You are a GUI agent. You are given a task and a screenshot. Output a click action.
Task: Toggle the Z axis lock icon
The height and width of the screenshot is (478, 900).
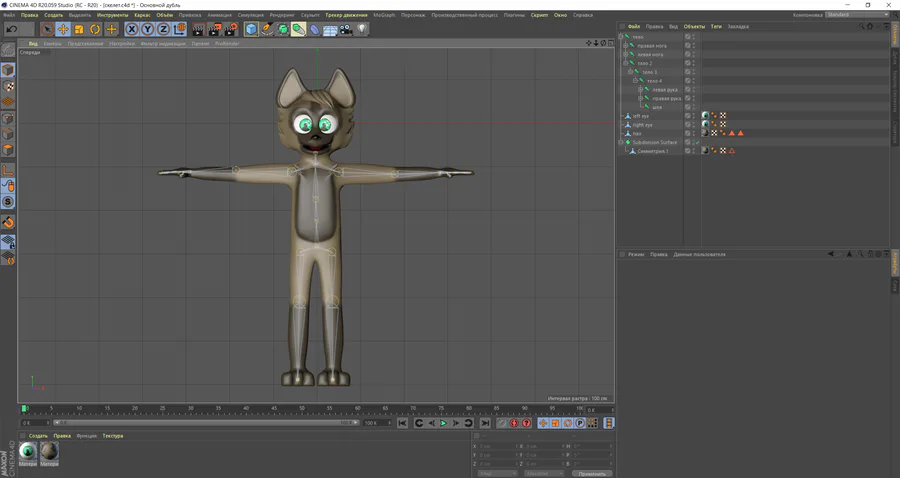(163, 29)
